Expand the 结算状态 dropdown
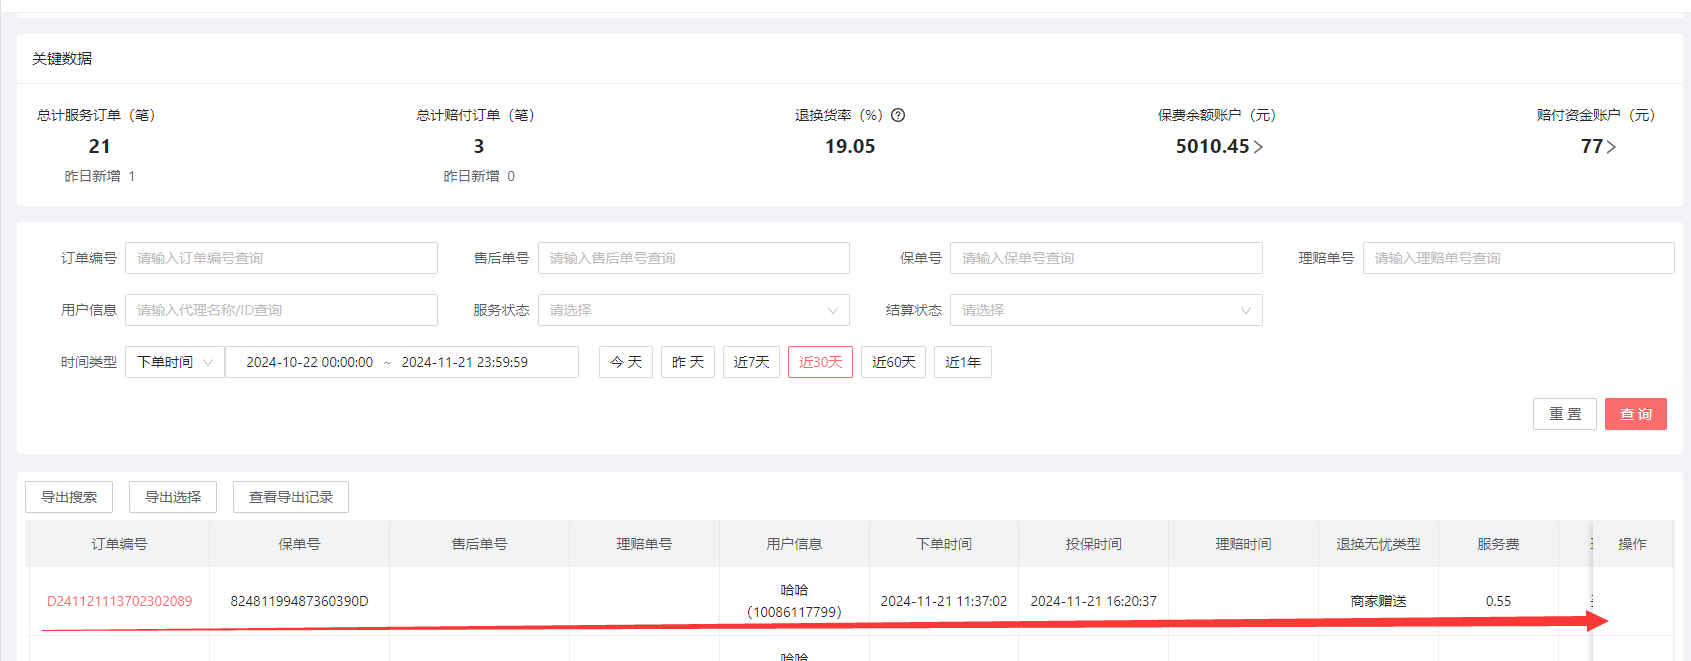This screenshot has width=1691, height=661. (x=1105, y=310)
